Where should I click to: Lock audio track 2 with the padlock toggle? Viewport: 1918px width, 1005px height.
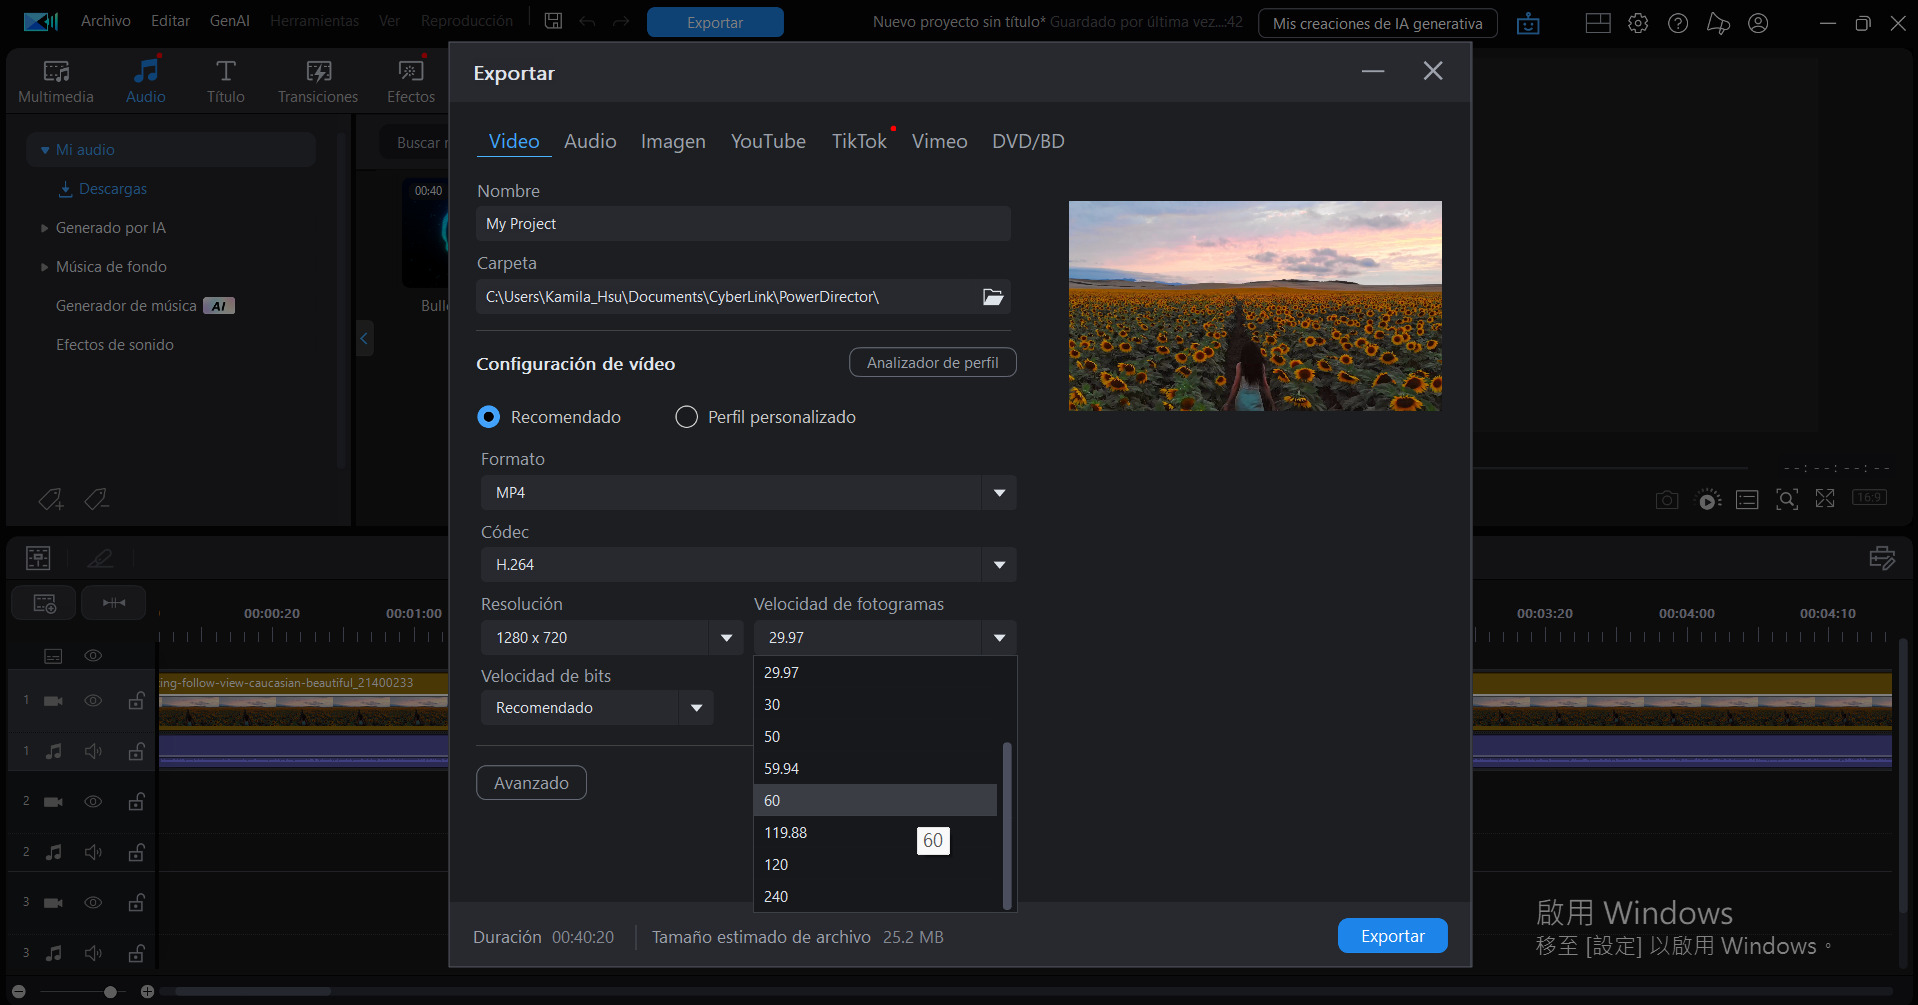pos(136,852)
